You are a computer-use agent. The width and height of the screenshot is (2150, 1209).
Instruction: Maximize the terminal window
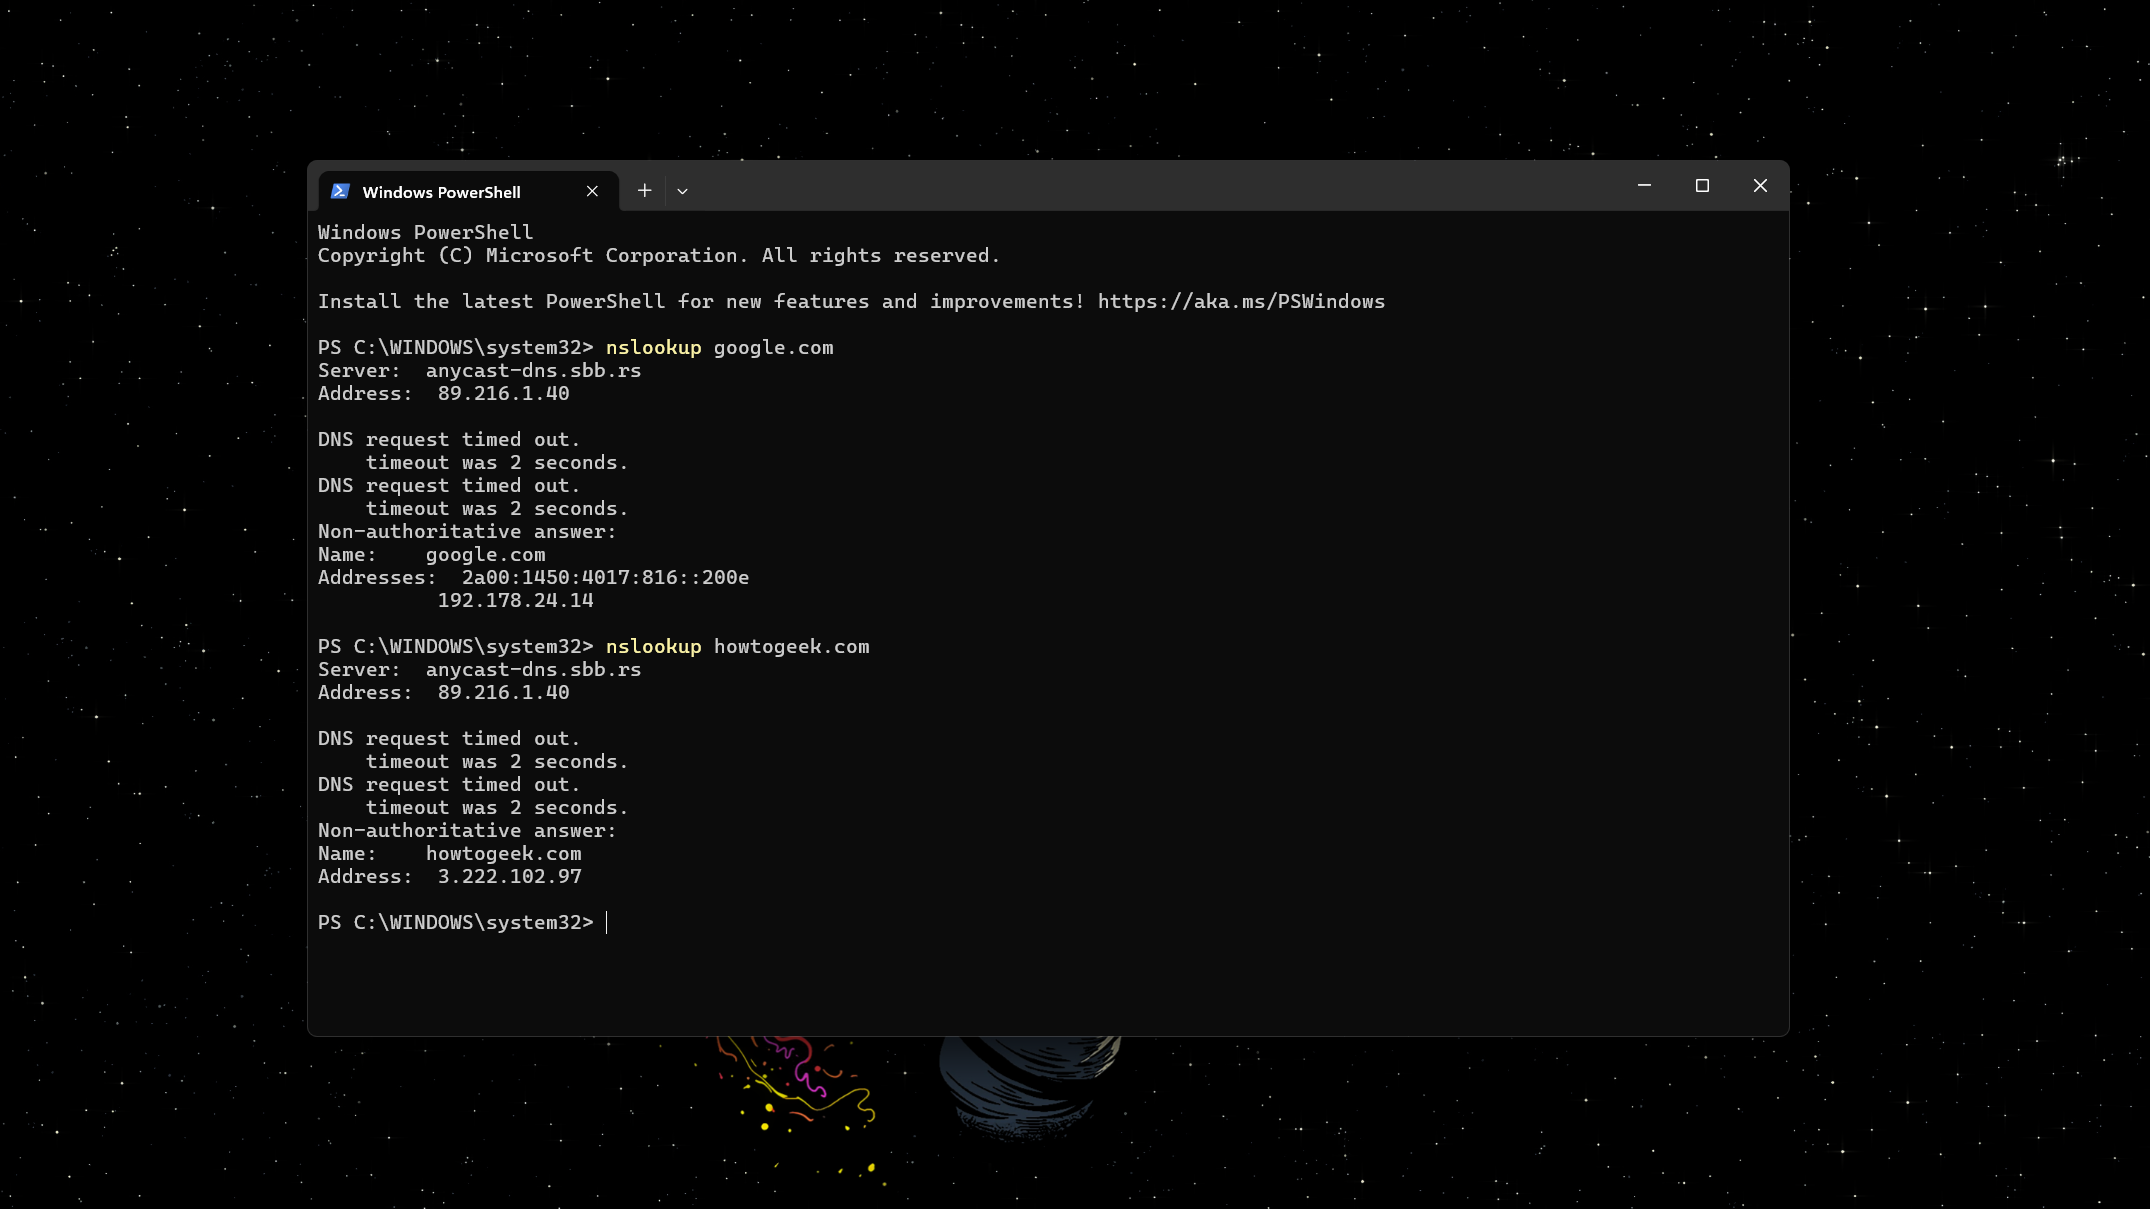[1702, 186]
